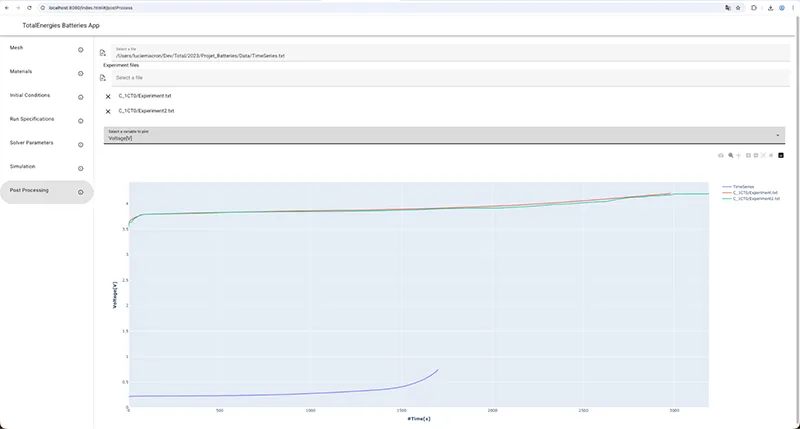The width and height of the screenshot is (800, 429).
Task: Click the C_1CT0/Experiment2.txt file name
Action: [146, 111]
